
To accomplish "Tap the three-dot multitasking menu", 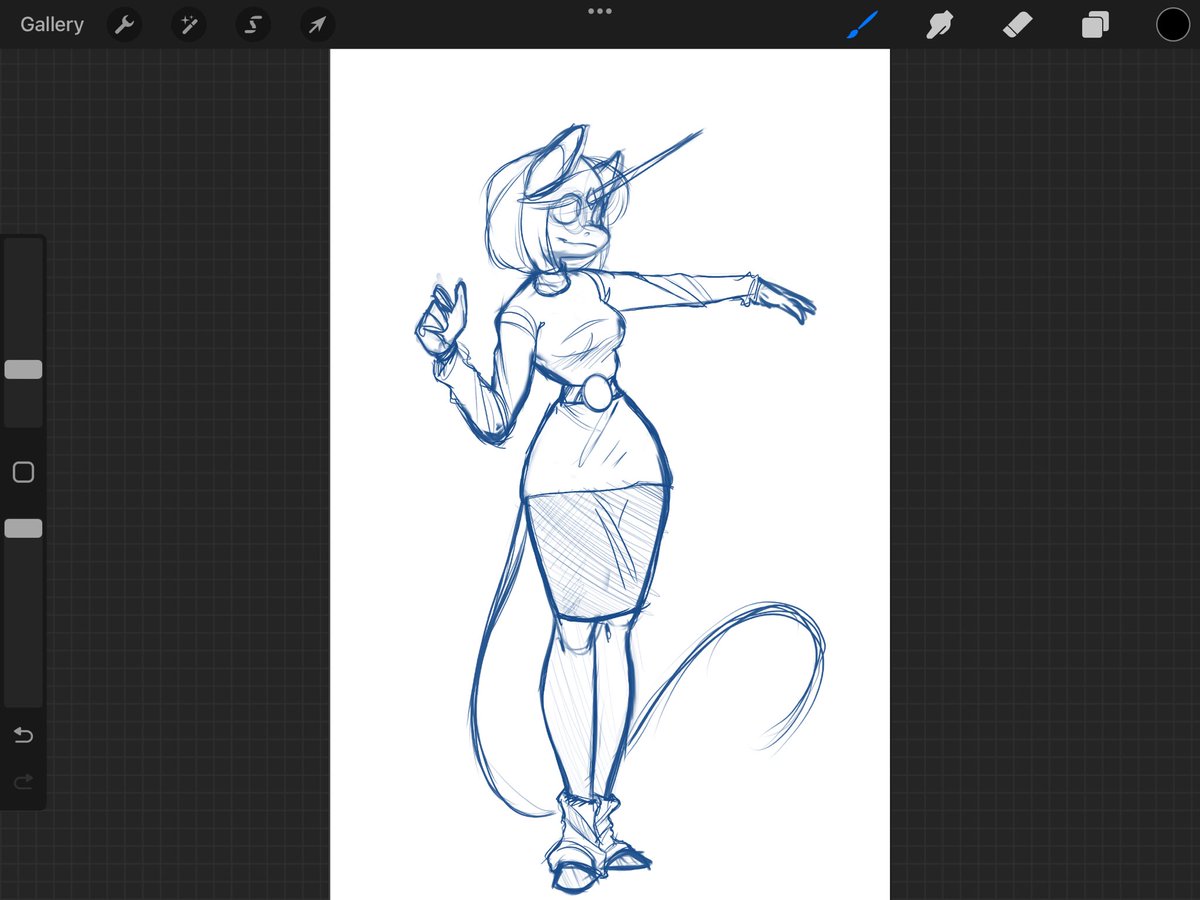I will [600, 11].
